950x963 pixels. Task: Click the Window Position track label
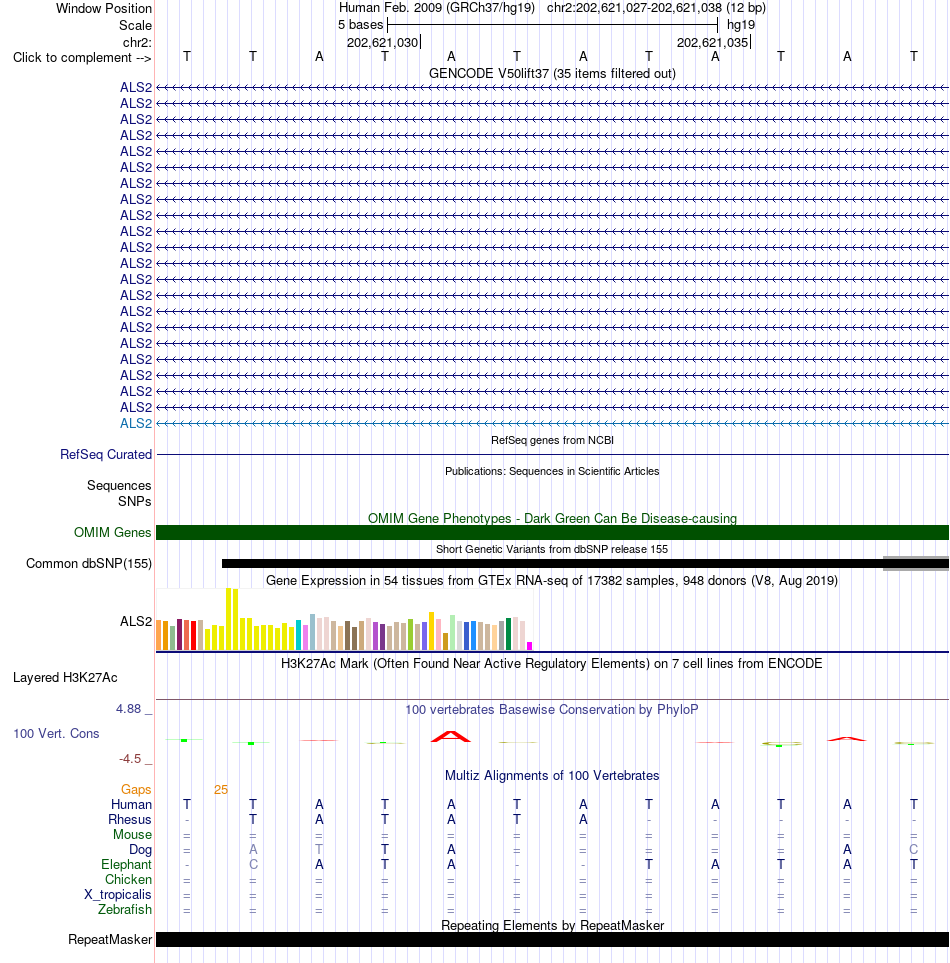coord(104,9)
